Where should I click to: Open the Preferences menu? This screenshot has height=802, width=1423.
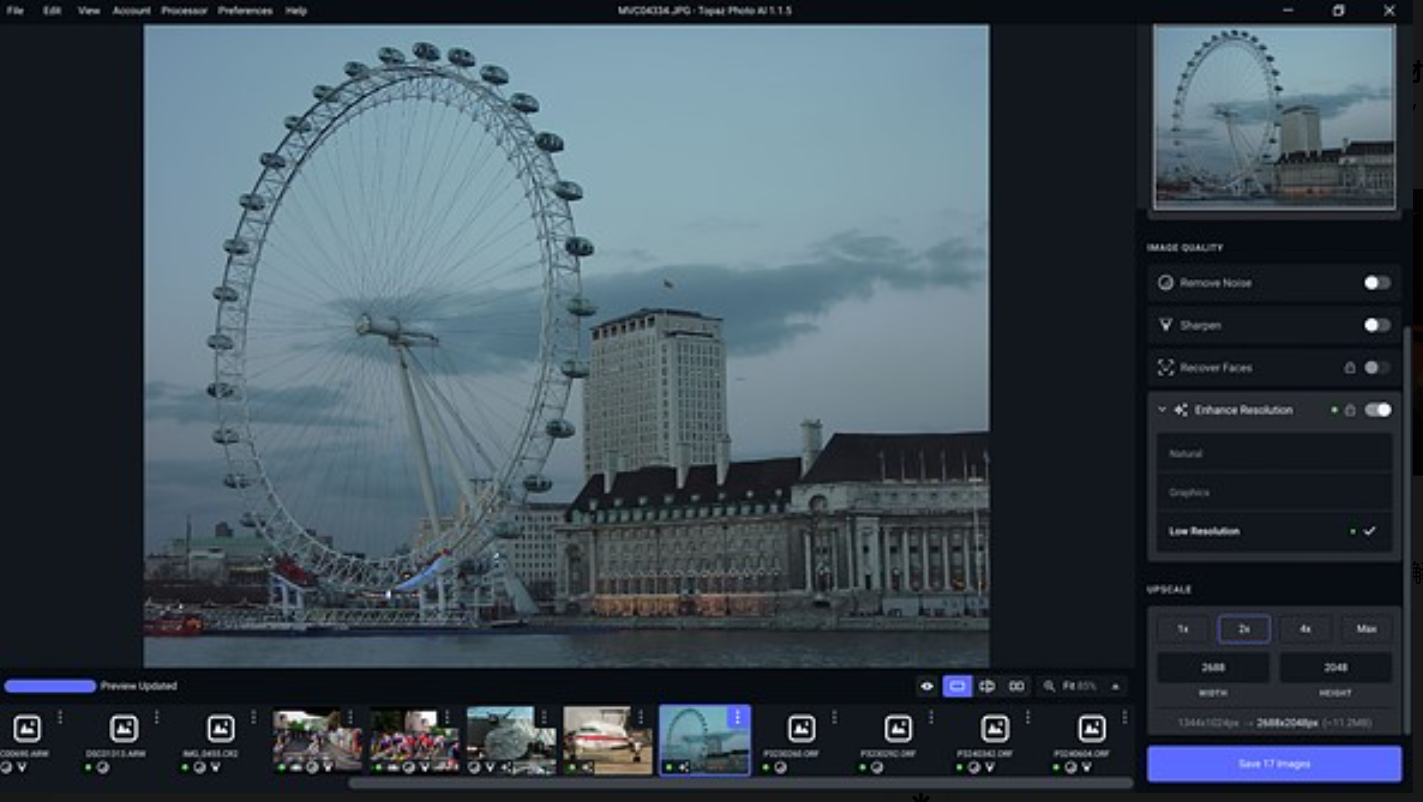click(x=245, y=11)
